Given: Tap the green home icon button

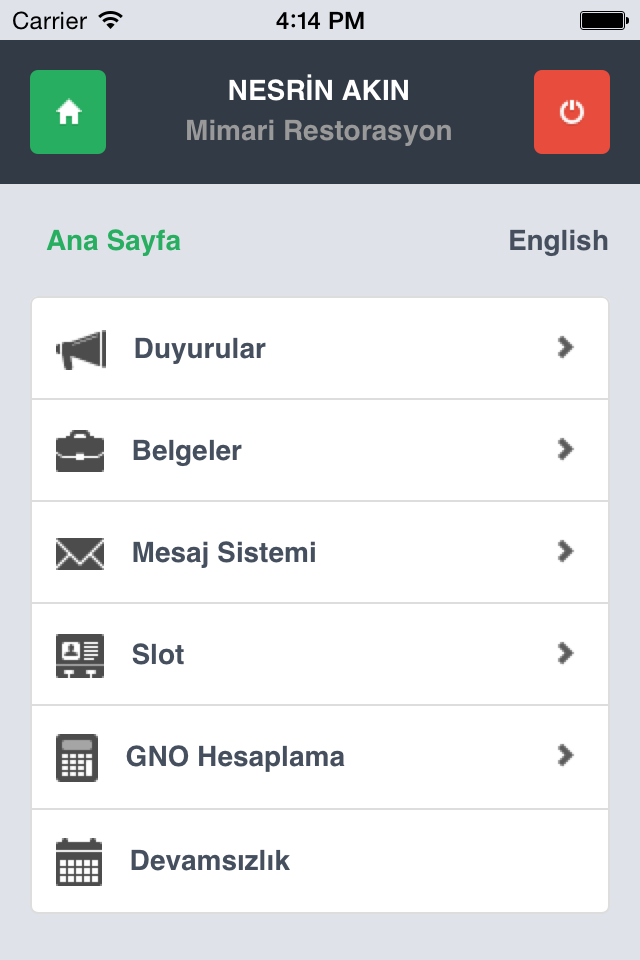Looking at the screenshot, I should tap(68, 112).
